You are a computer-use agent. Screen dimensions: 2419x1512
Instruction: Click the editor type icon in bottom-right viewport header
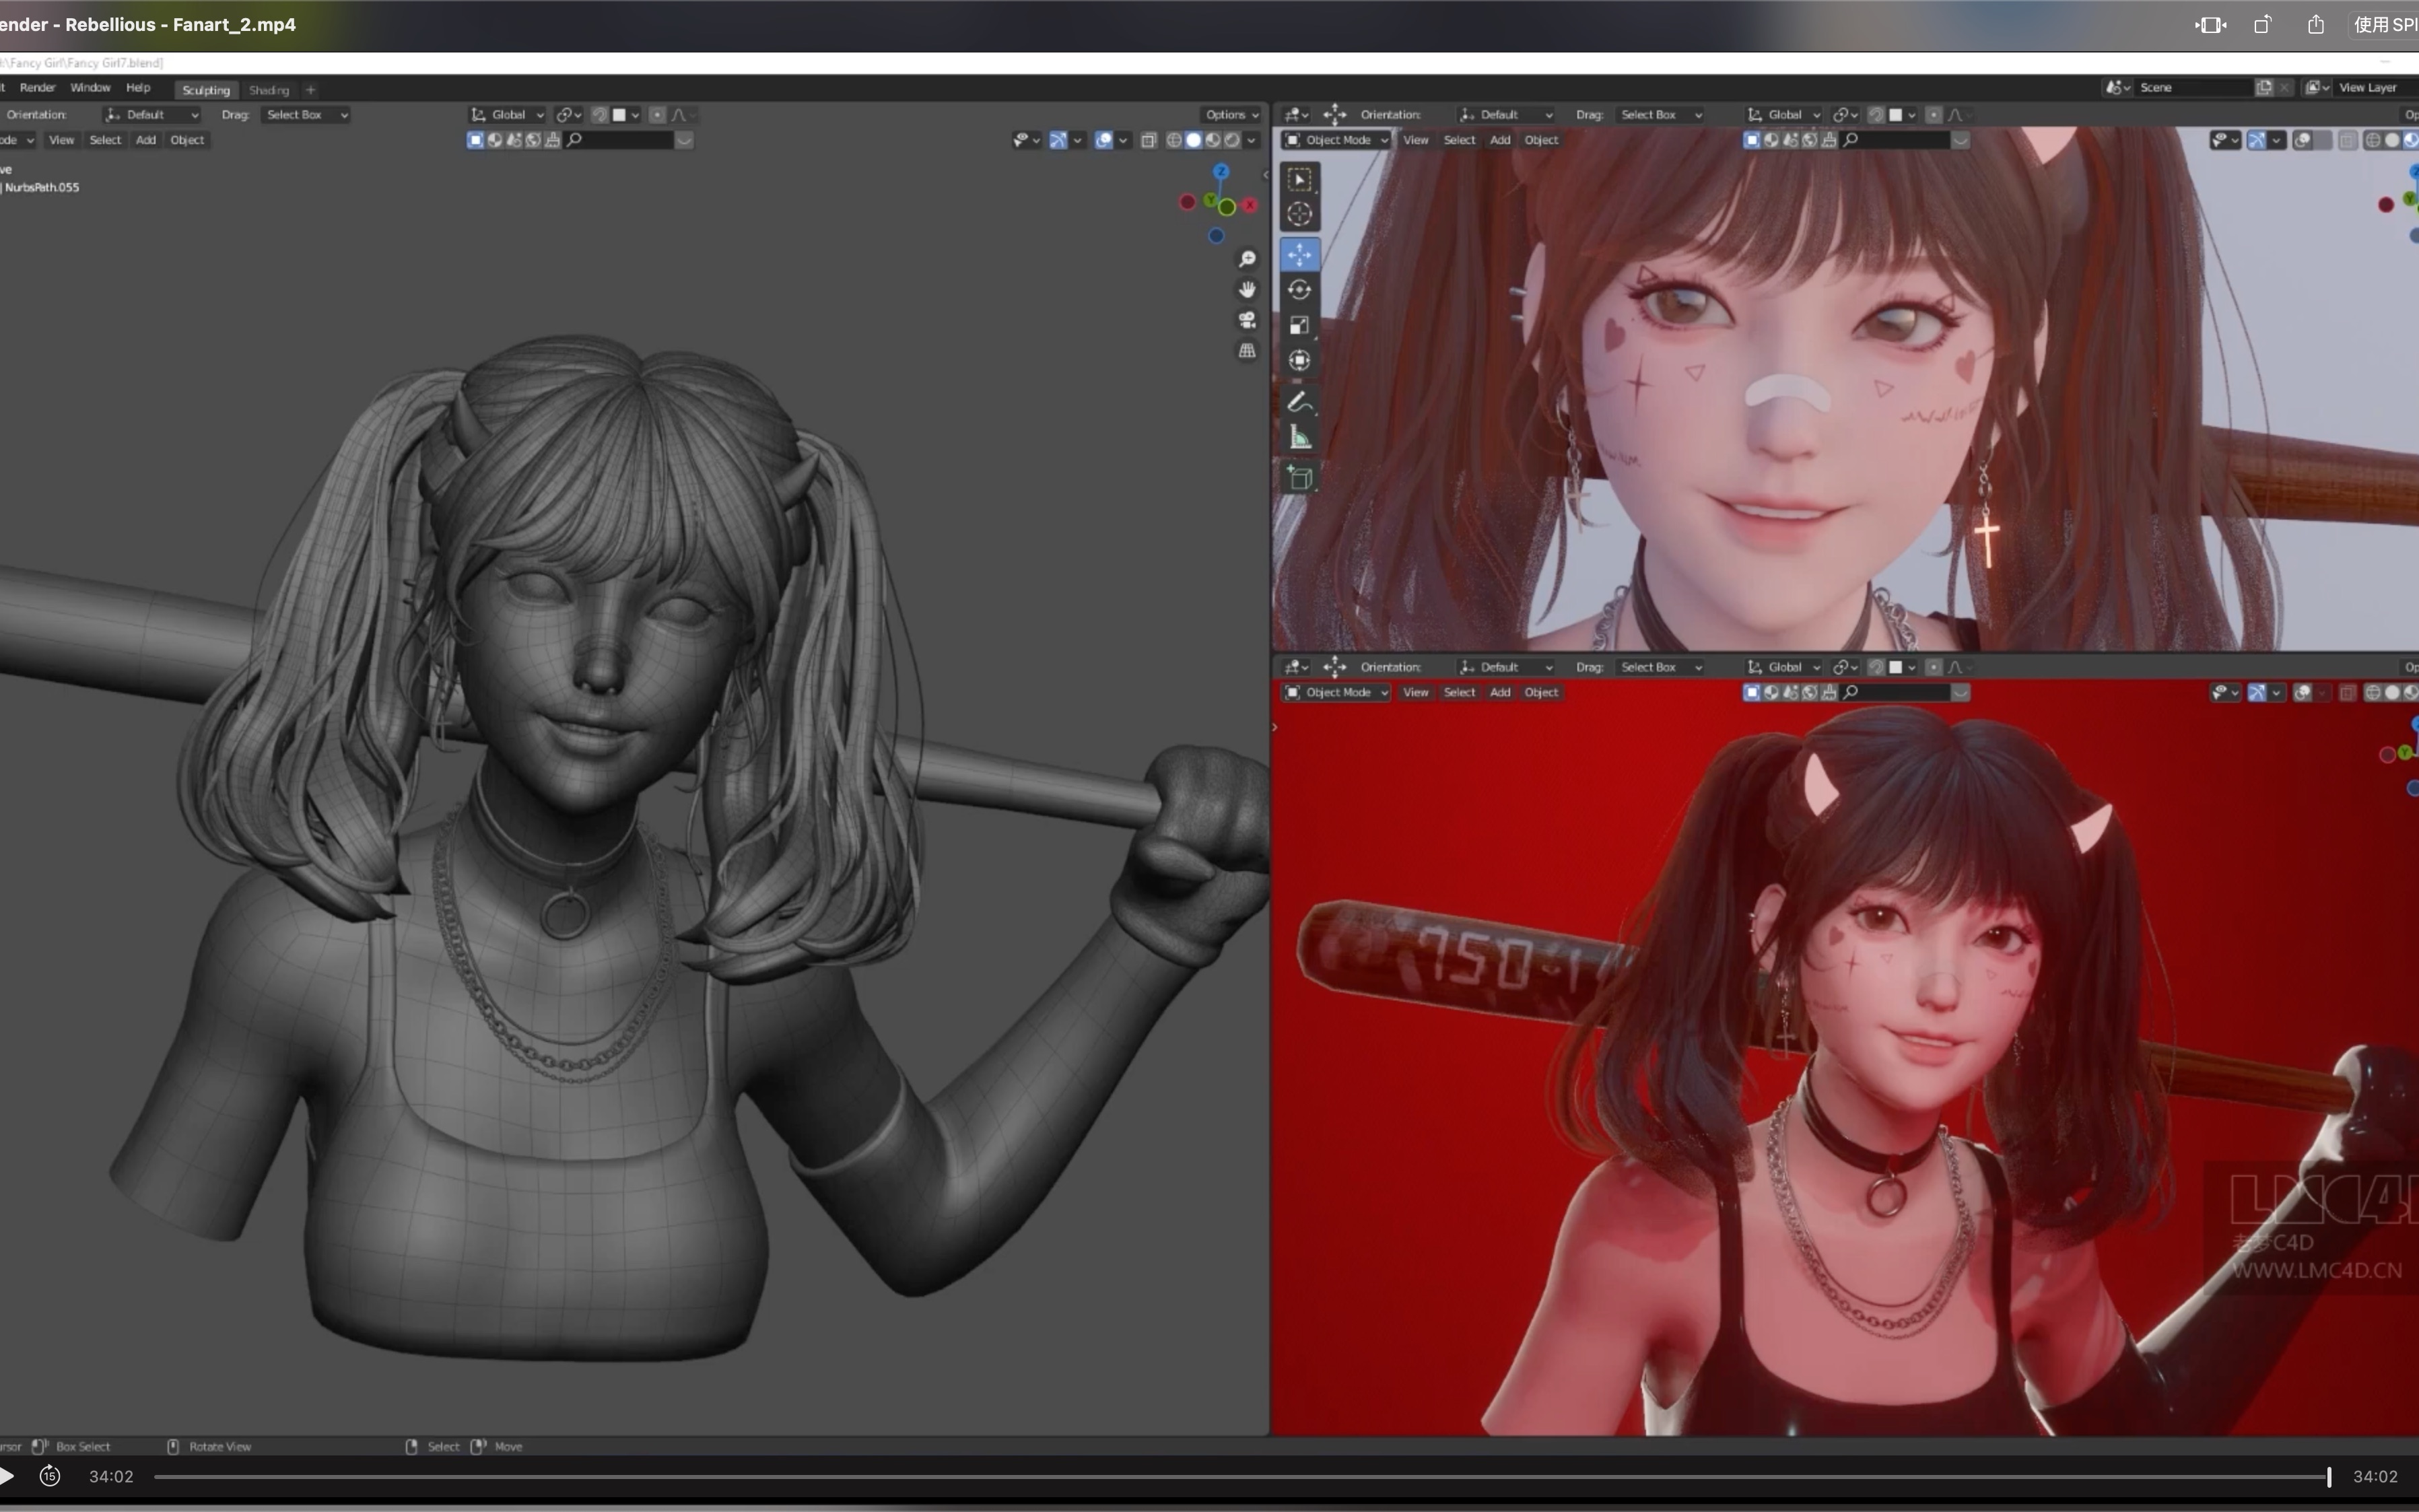click(1296, 667)
